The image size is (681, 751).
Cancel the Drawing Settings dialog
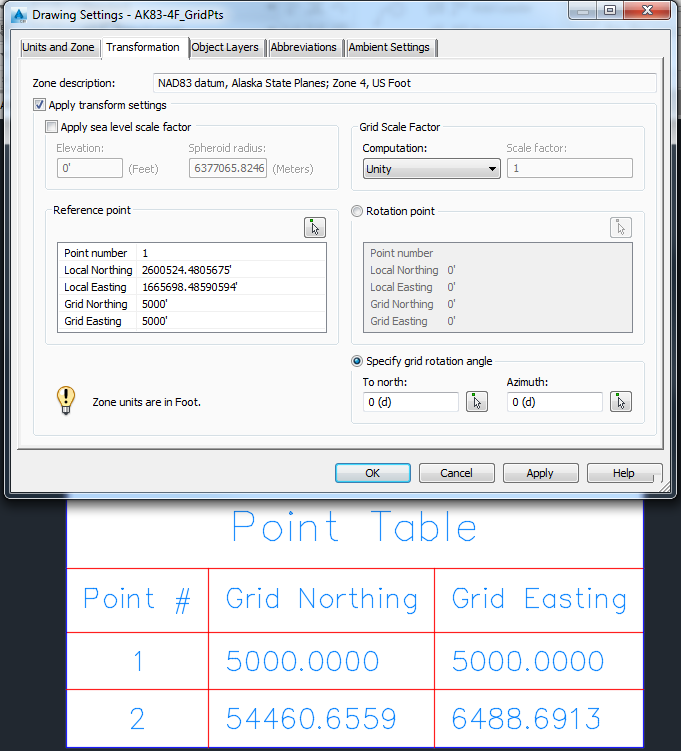tap(456, 473)
